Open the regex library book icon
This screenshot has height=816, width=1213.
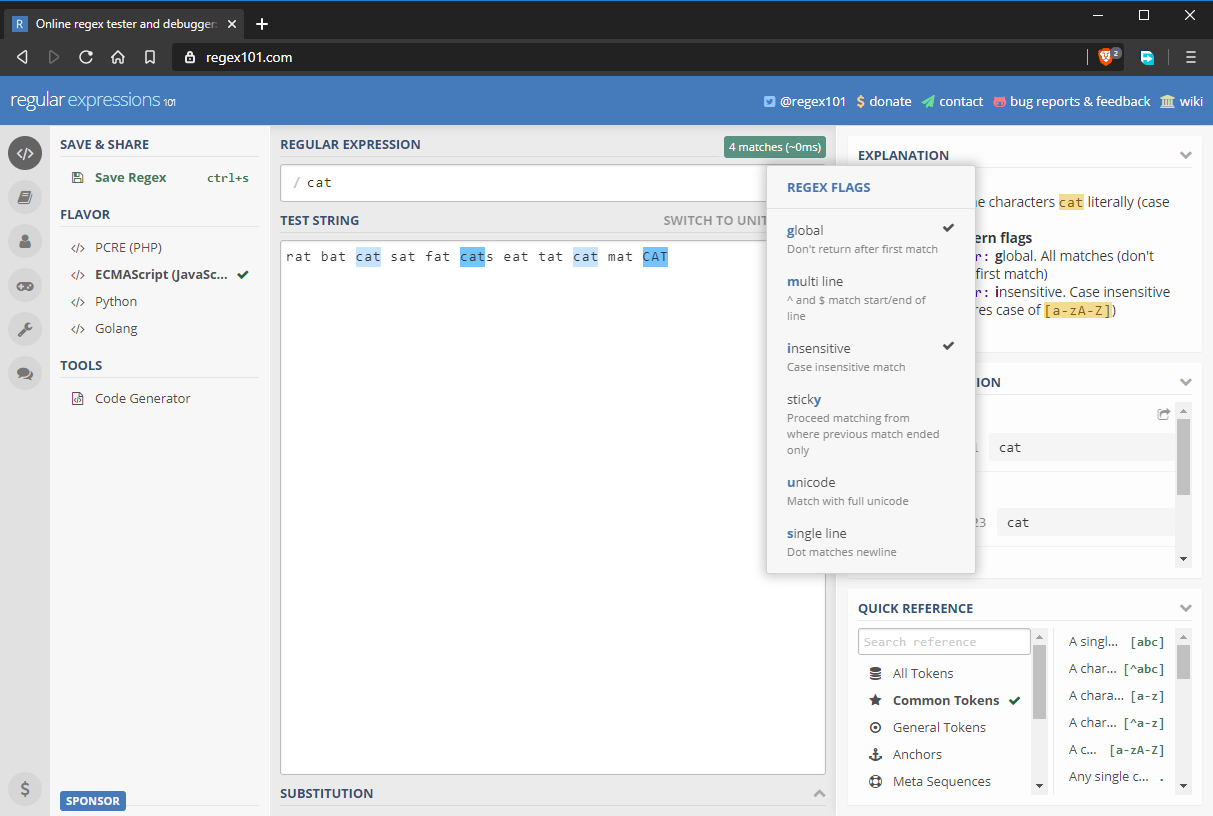pyautogui.click(x=25, y=197)
